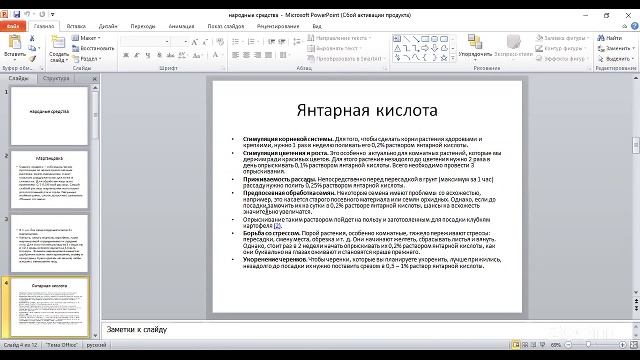Switch to the Показ слайдов ribbon tab

(x=226, y=26)
